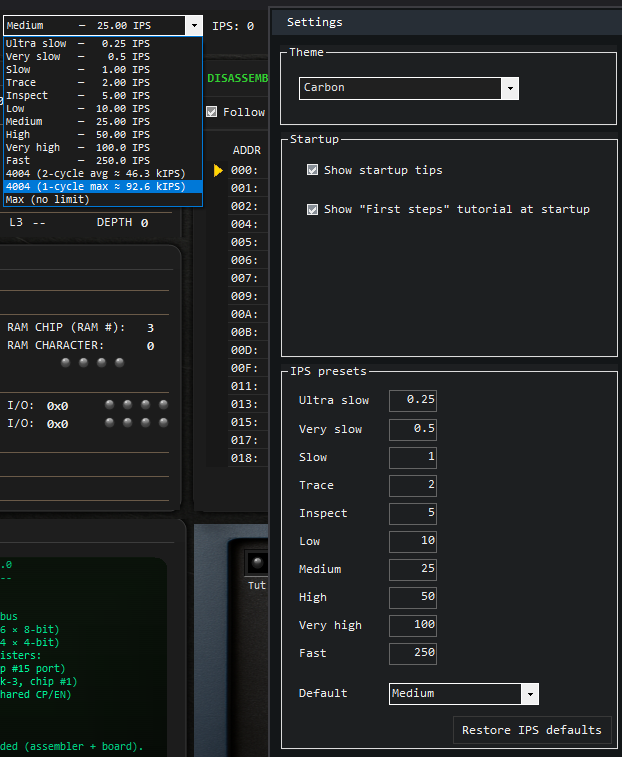This screenshot has height=757, width=622.
Task: Uncheck Show "First steps" tutorial at startup
Action: click(x=313, y=209)
